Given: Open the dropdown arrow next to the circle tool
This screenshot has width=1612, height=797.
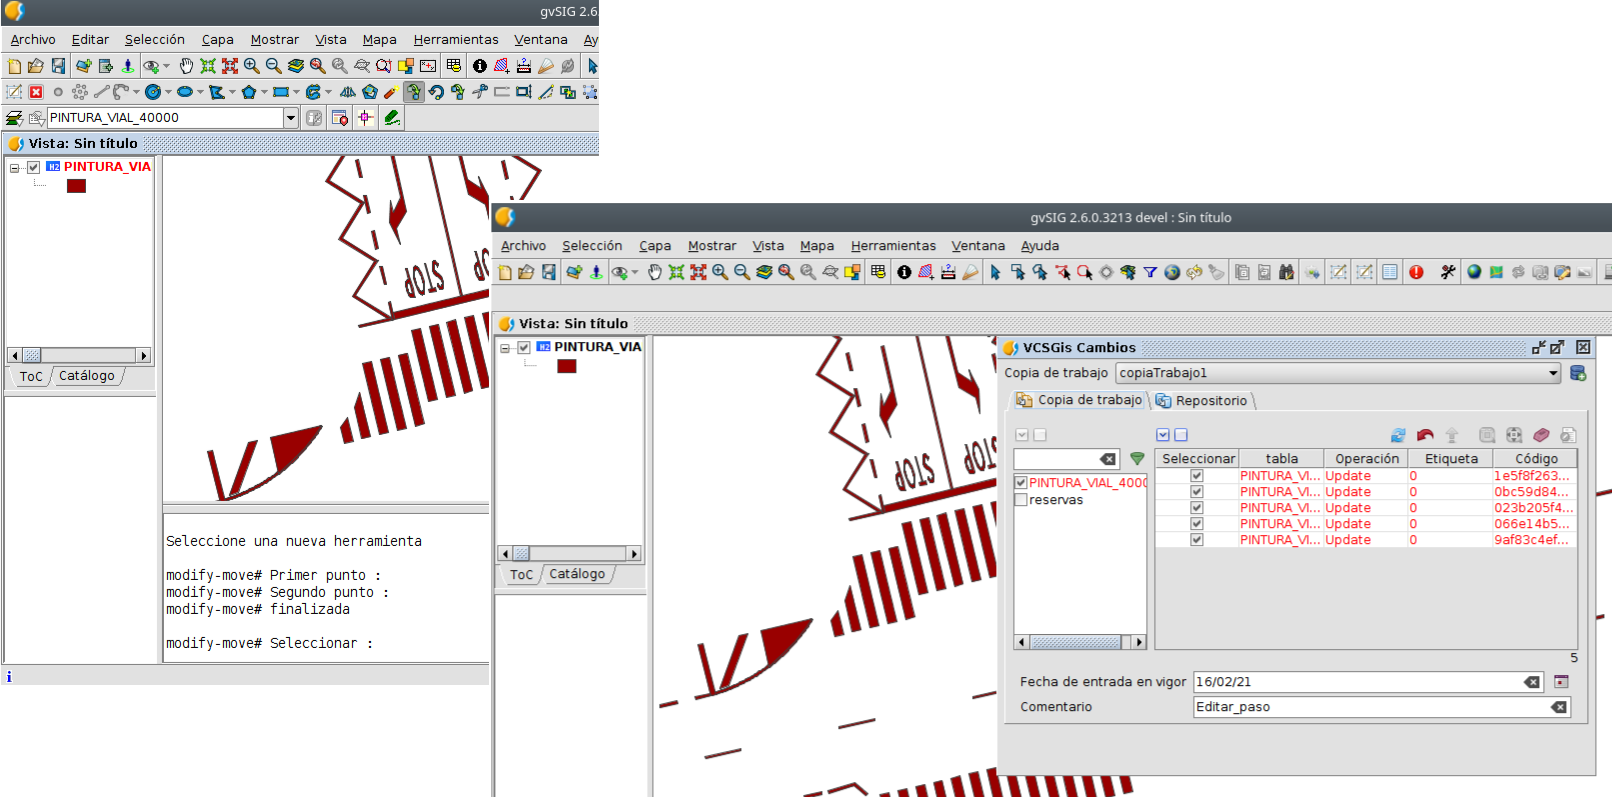Looking at the screenshot, I should [x=168, y=92].
